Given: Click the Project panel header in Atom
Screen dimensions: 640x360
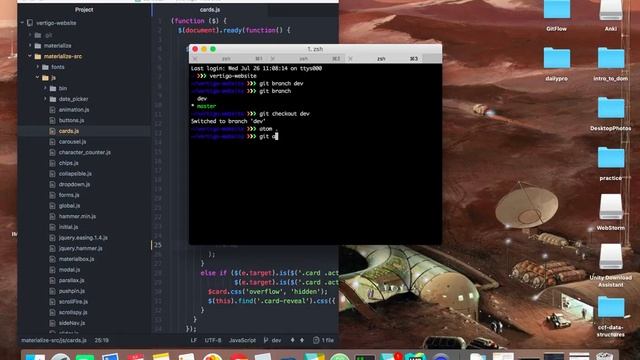Looking at the screenshot, I should click(84, 9).
